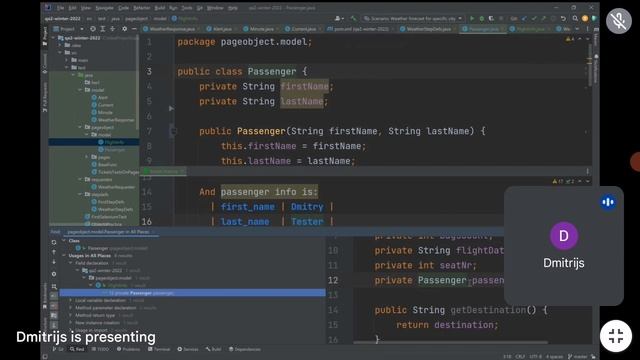Open the Terminal tool window tab

pyautogui.click(x=159, y=349)
